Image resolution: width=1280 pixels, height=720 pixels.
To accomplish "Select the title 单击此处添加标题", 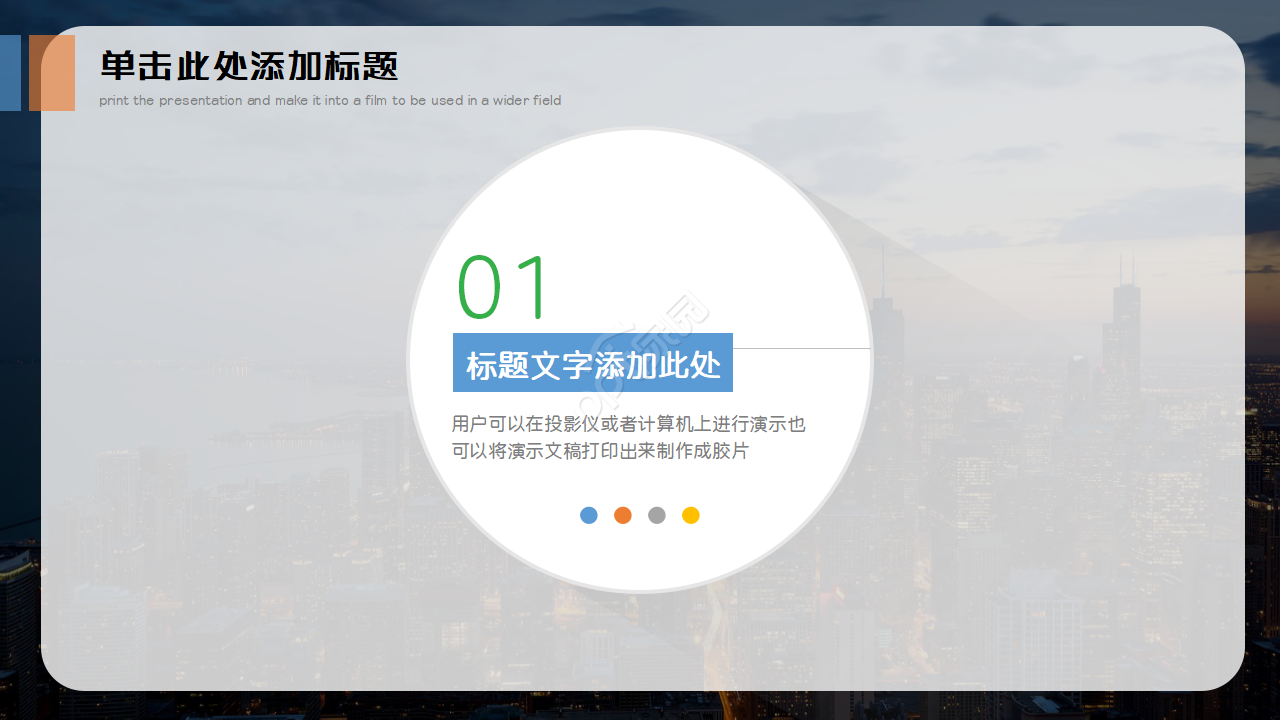I will pyautogui.click(x=248, y=64).
